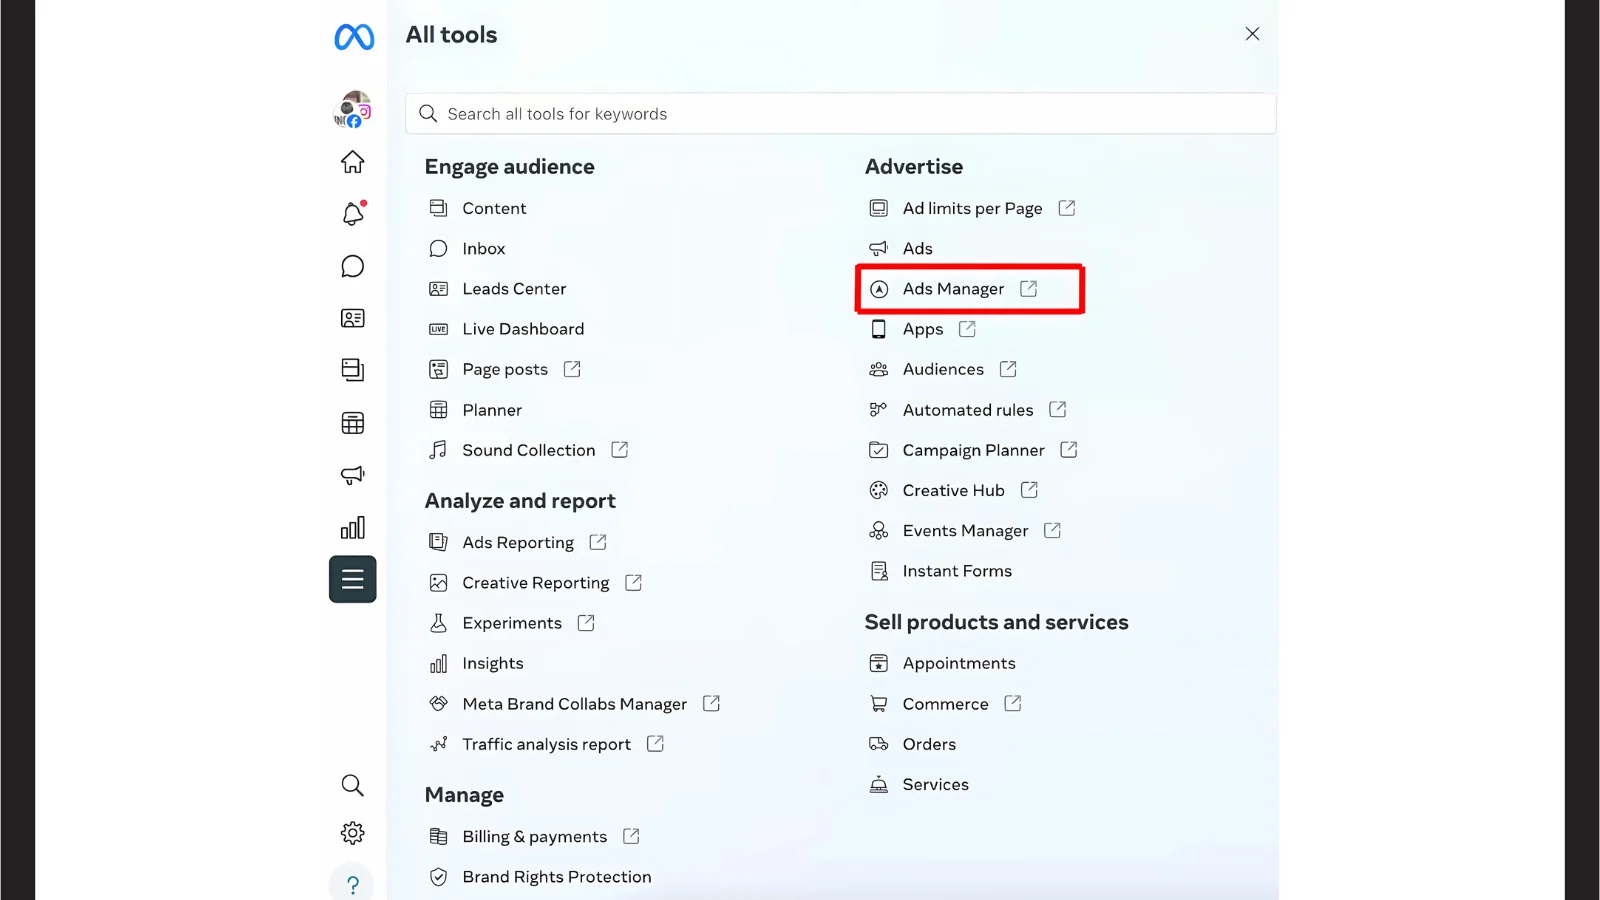Open Ads Reporting
This screenshot has width=1600, height=900.
click(518, 542)
